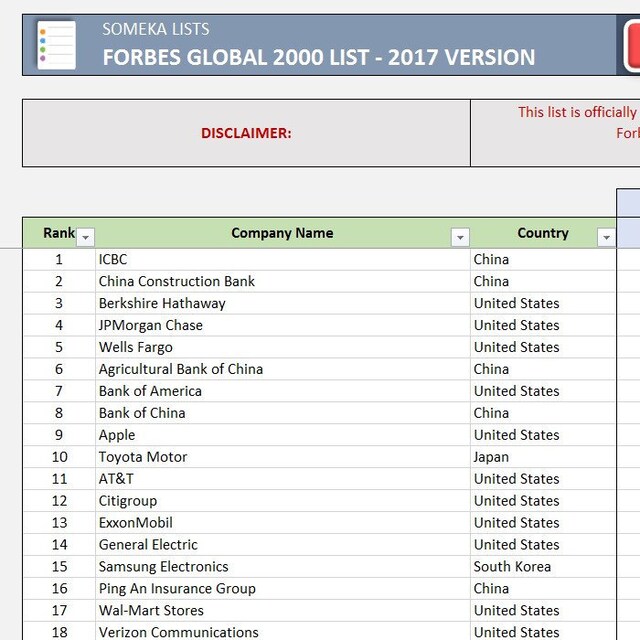Open the Company Name filter dropdown
This screenshot has height=640, width=640.
(460, 237)
